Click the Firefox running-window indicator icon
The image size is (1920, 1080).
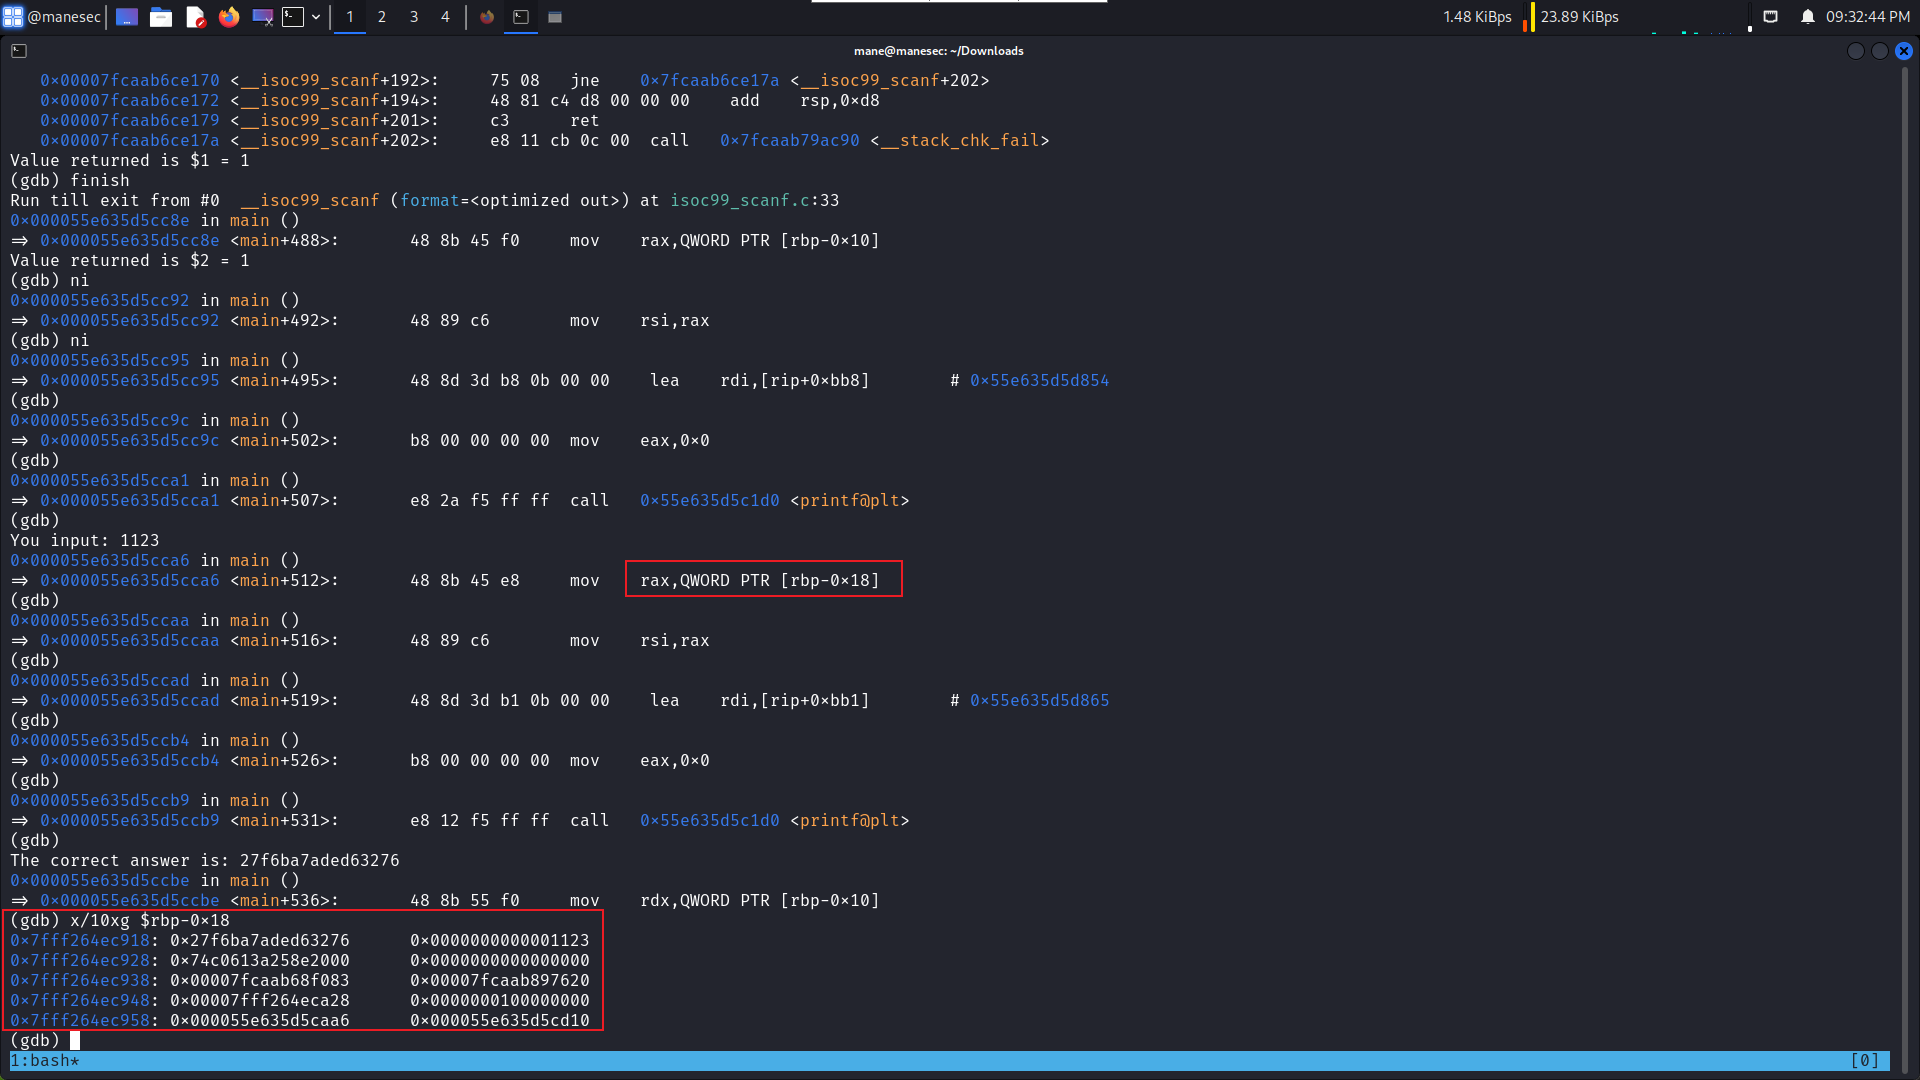tap(487, 17)
